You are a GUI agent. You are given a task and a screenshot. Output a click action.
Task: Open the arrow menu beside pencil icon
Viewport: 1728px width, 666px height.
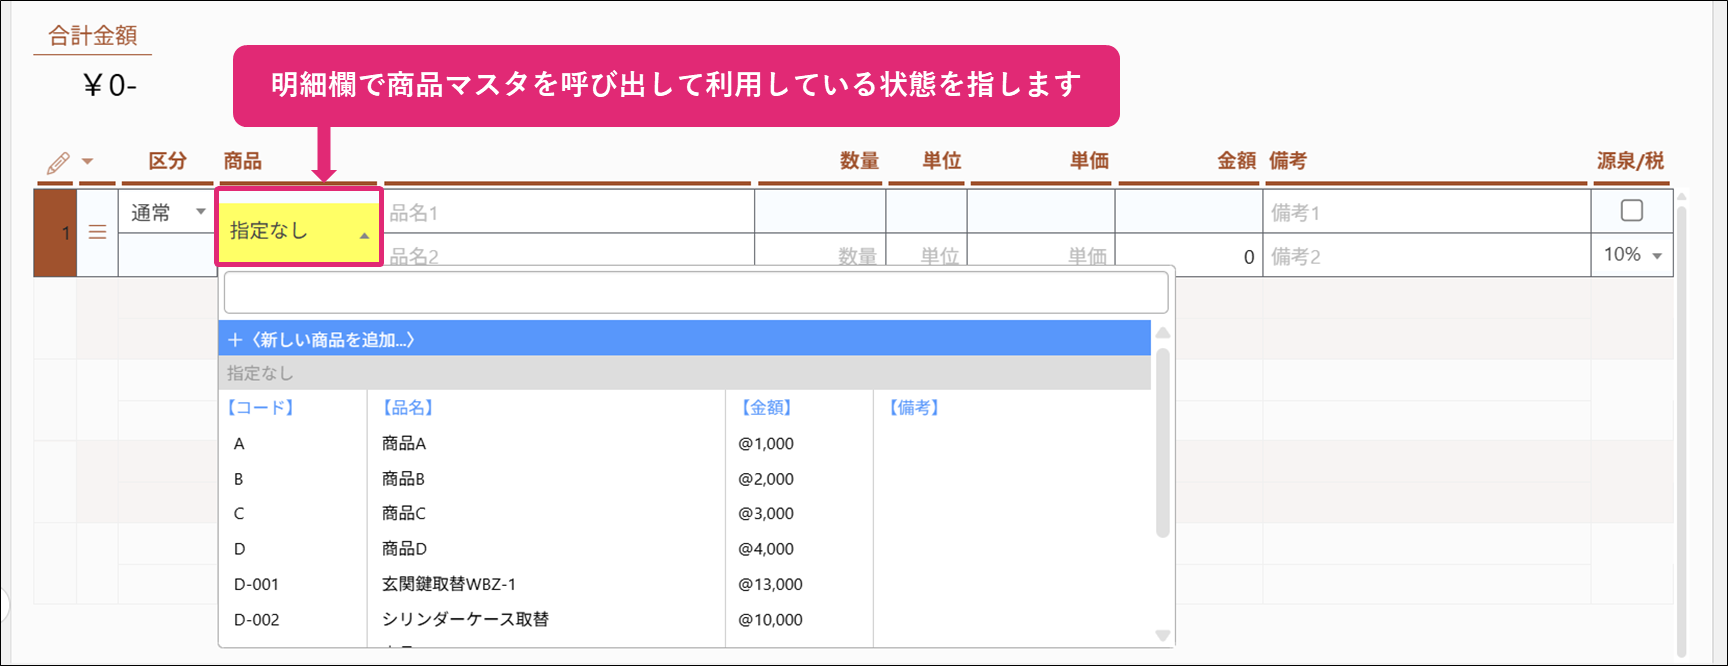87,162
